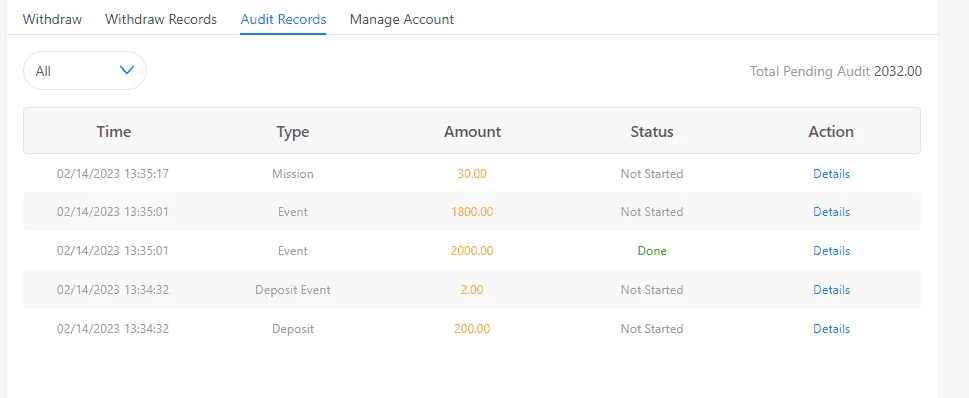Open Details for the Deposit Event record
Screen dimensions: 969x398
[x=831, y=289]
